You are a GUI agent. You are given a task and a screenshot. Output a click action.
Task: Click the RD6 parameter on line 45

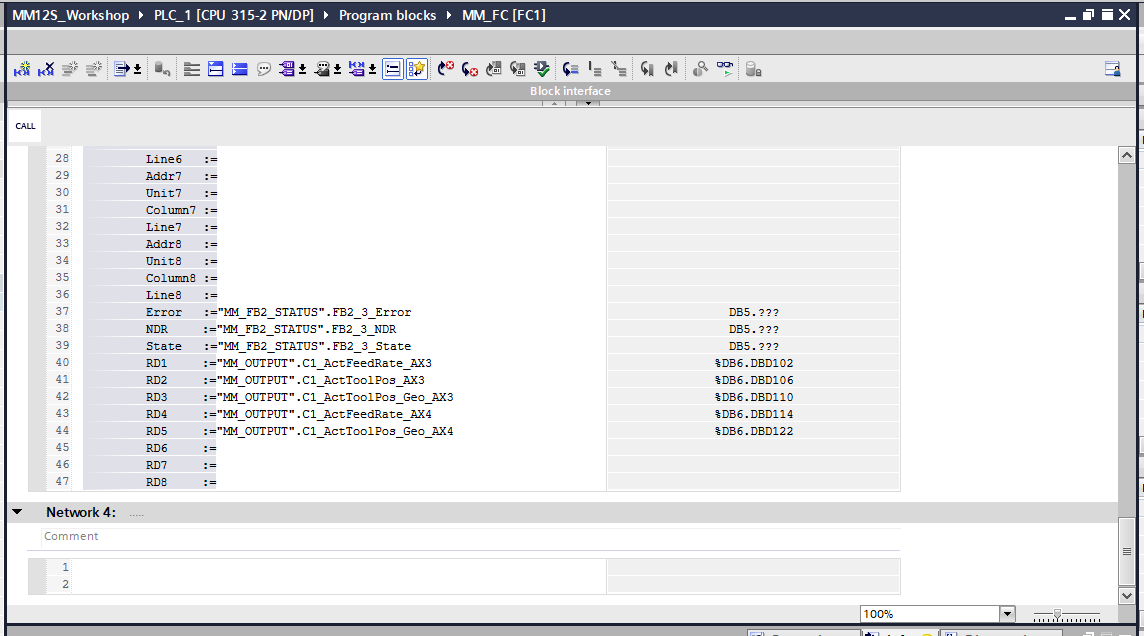point(156,449)
